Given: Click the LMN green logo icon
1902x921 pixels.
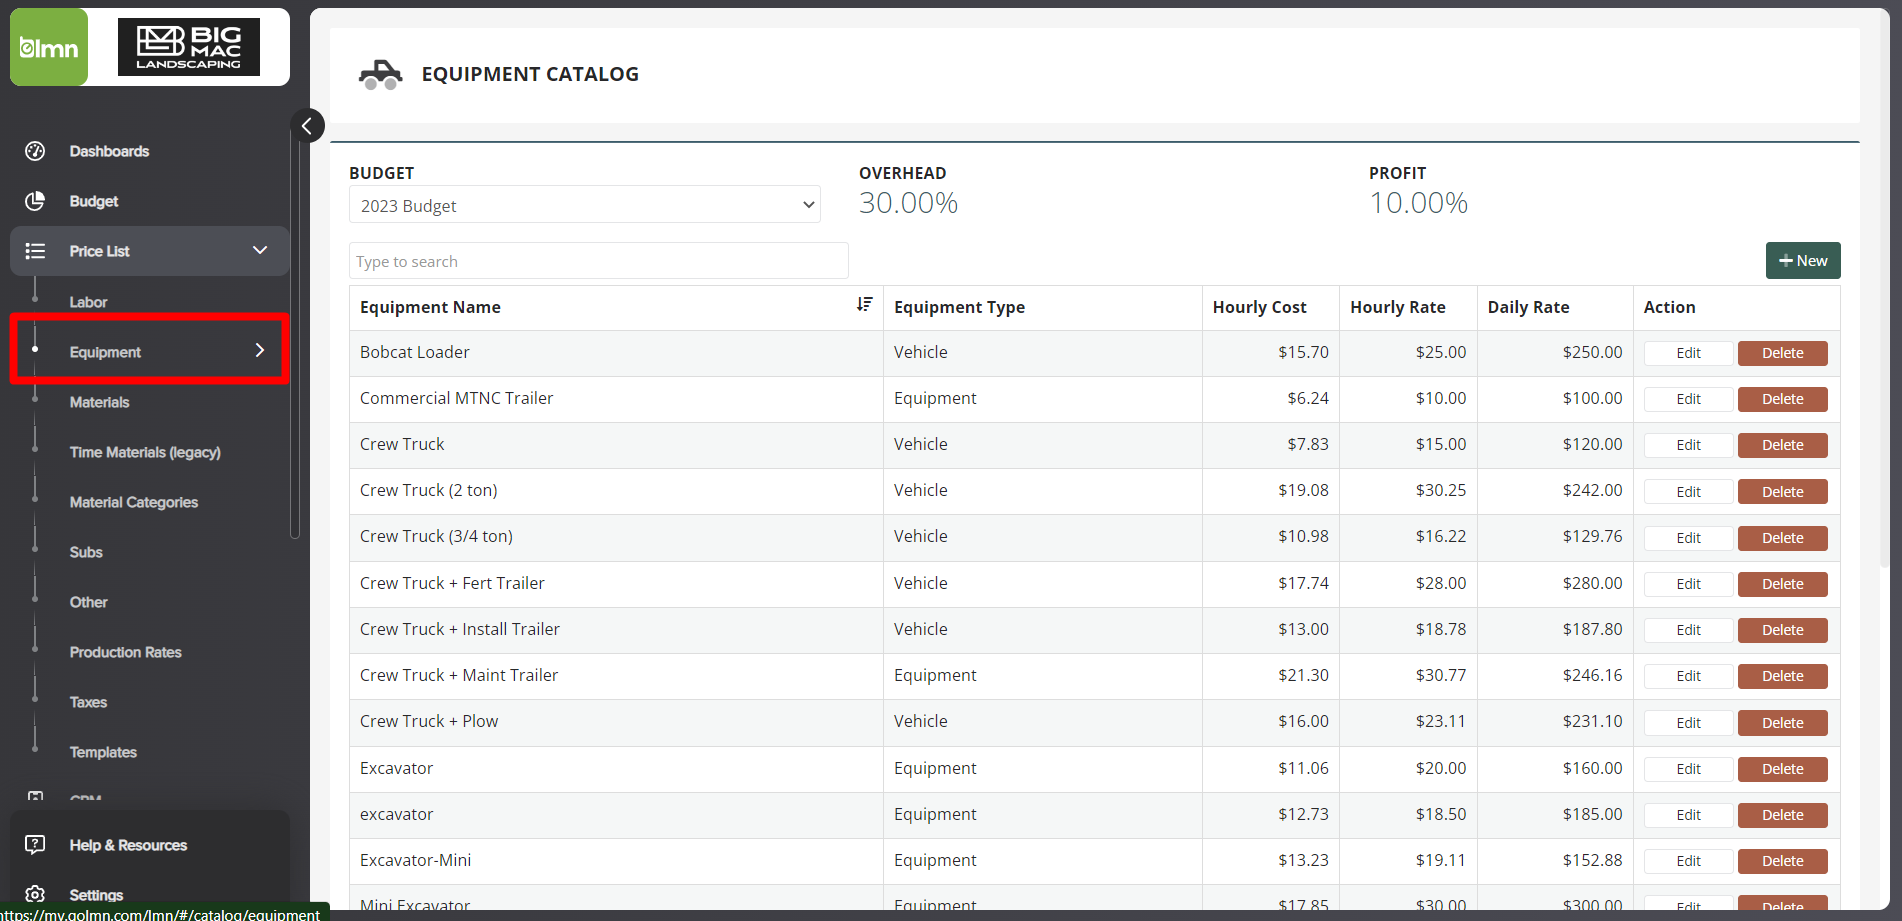Looking at the screenshot, I should coord(49,47).
